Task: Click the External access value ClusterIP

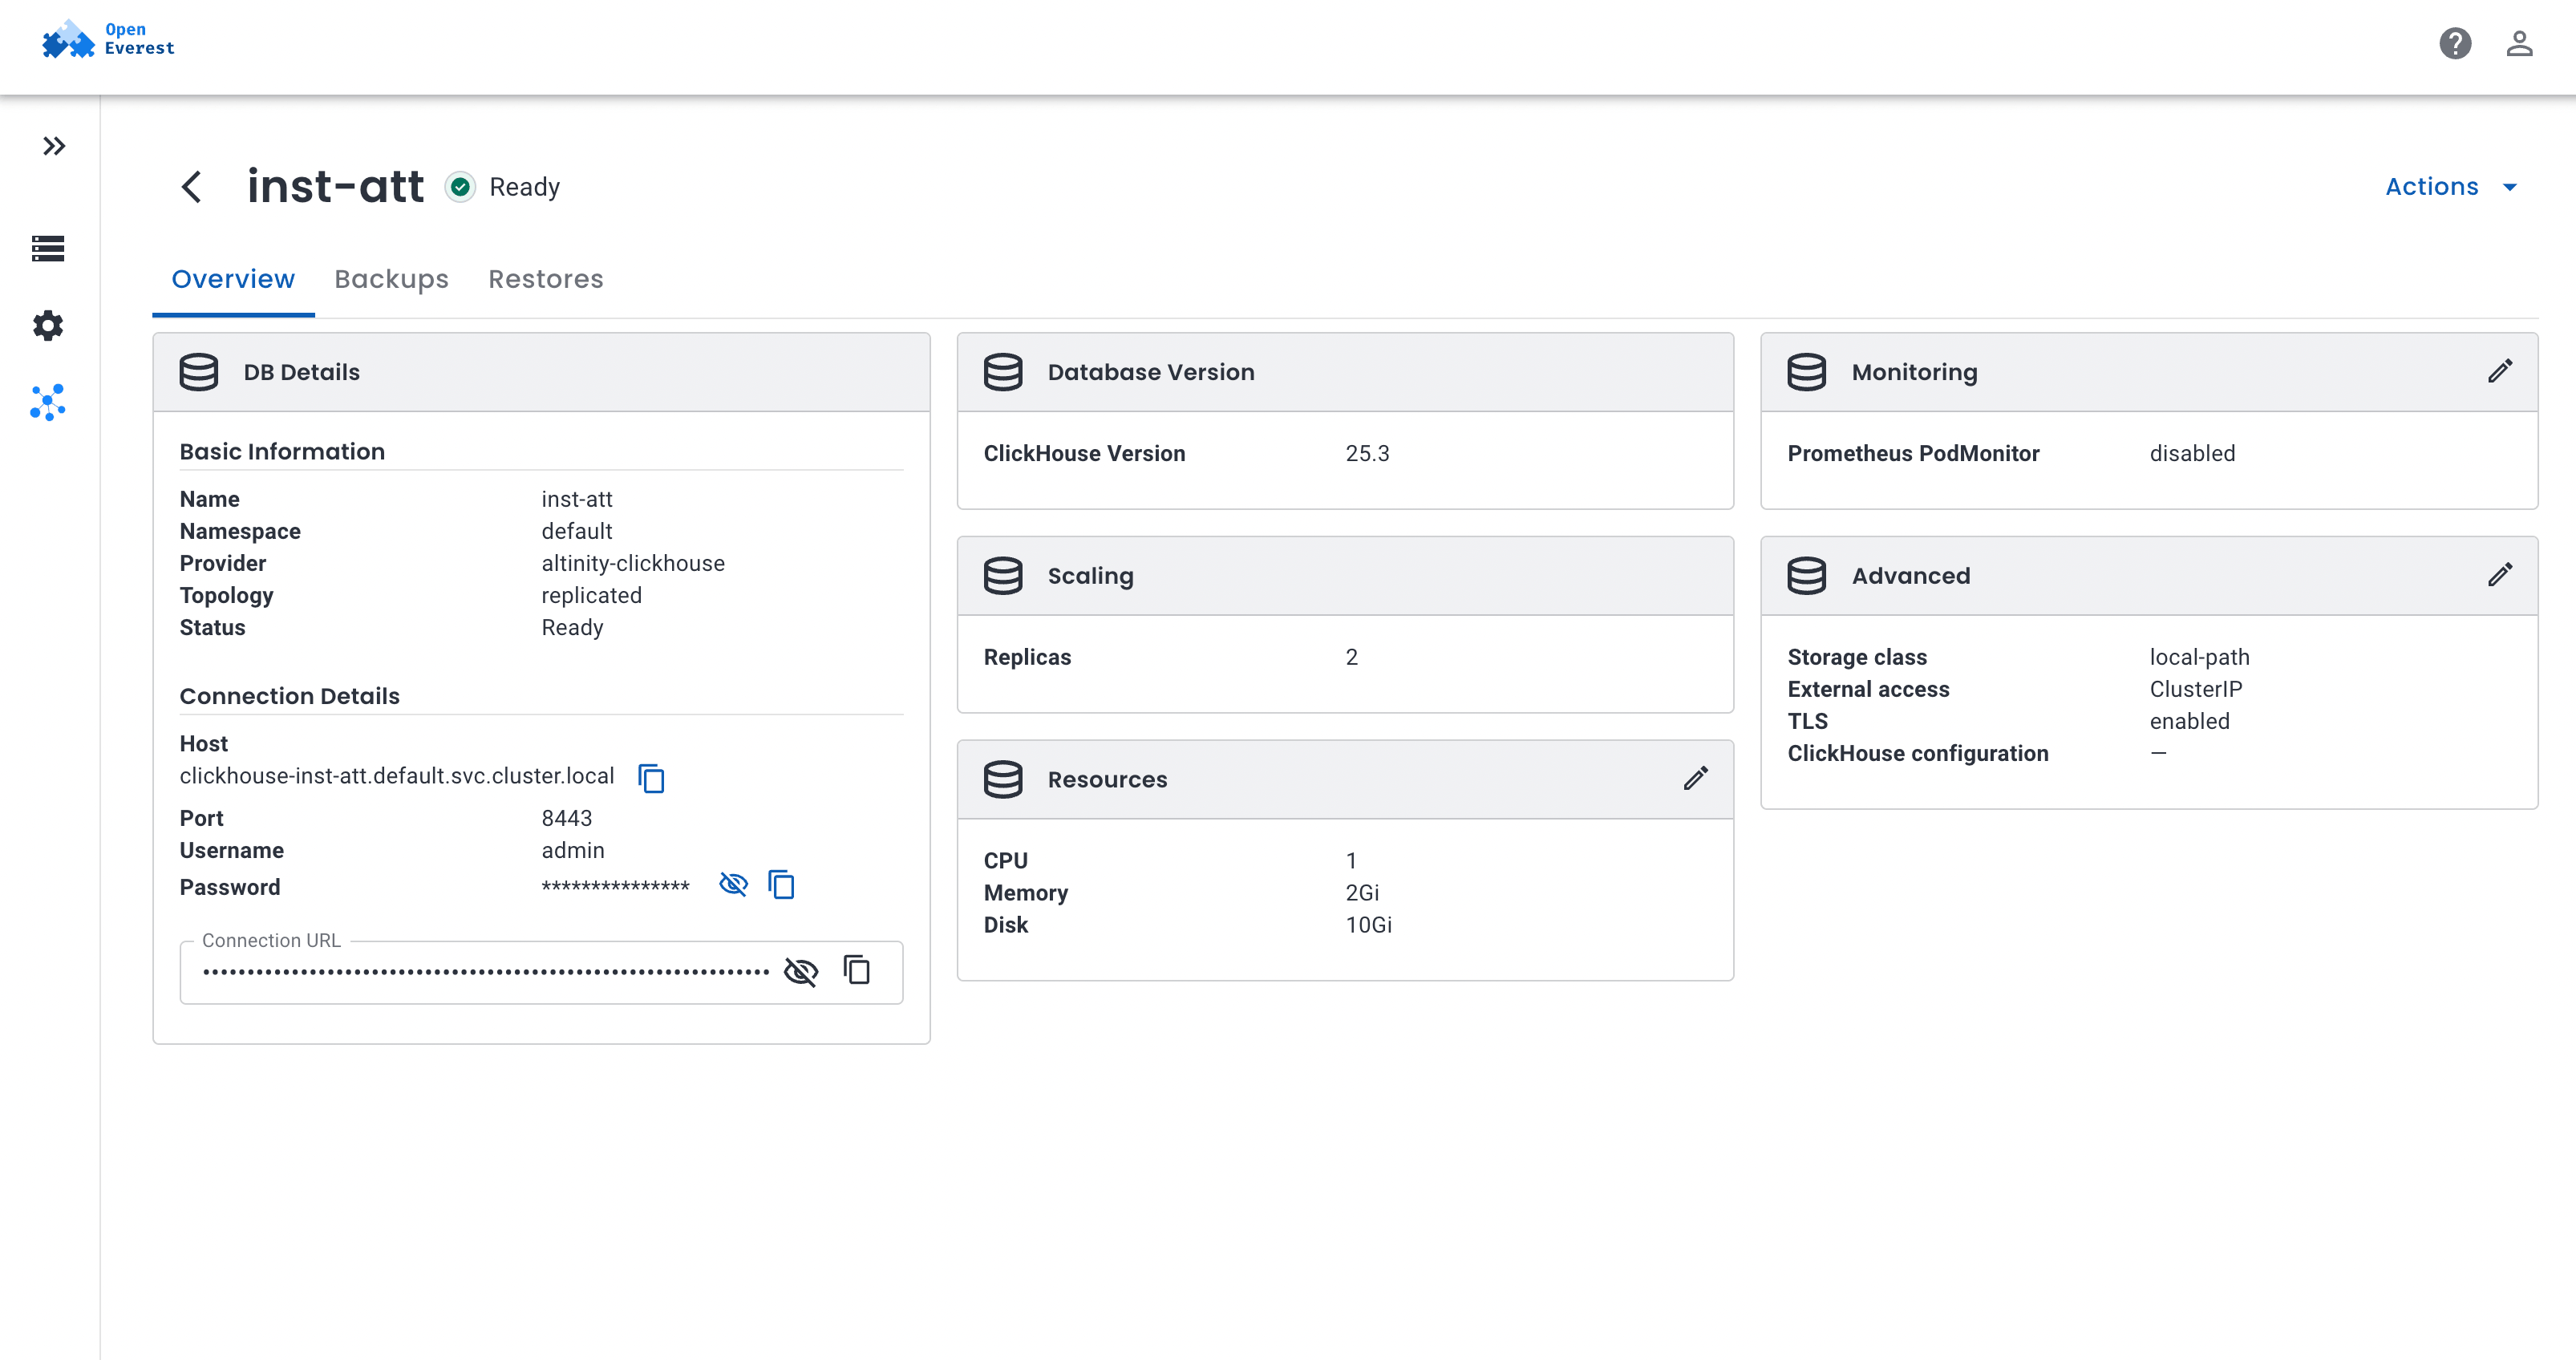Action: [2196, 689]
